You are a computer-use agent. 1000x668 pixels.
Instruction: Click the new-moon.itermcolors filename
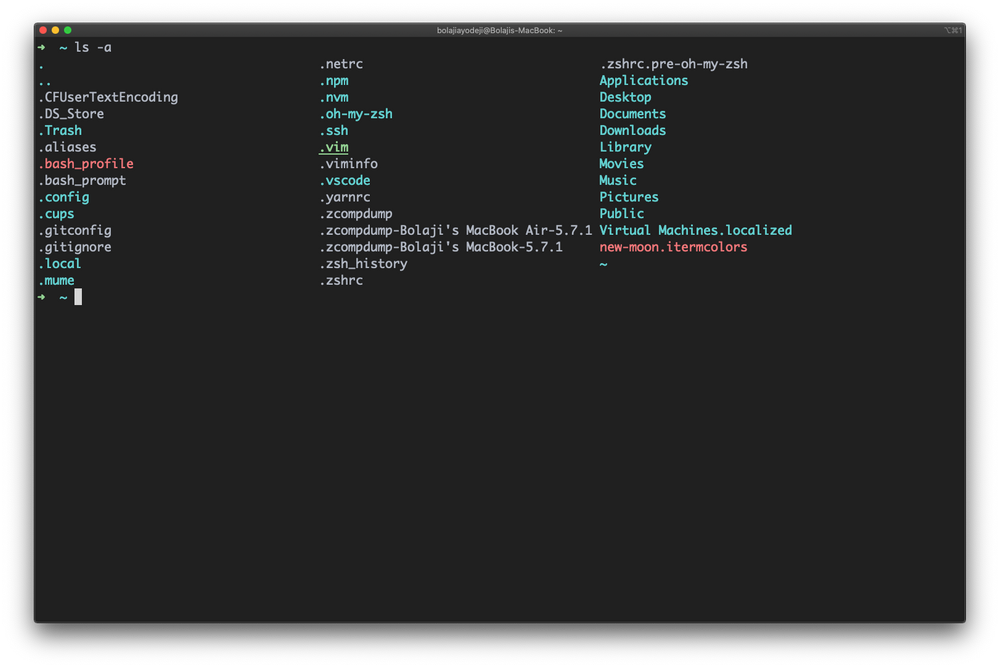pyautogui.click(x=668, y=246)
